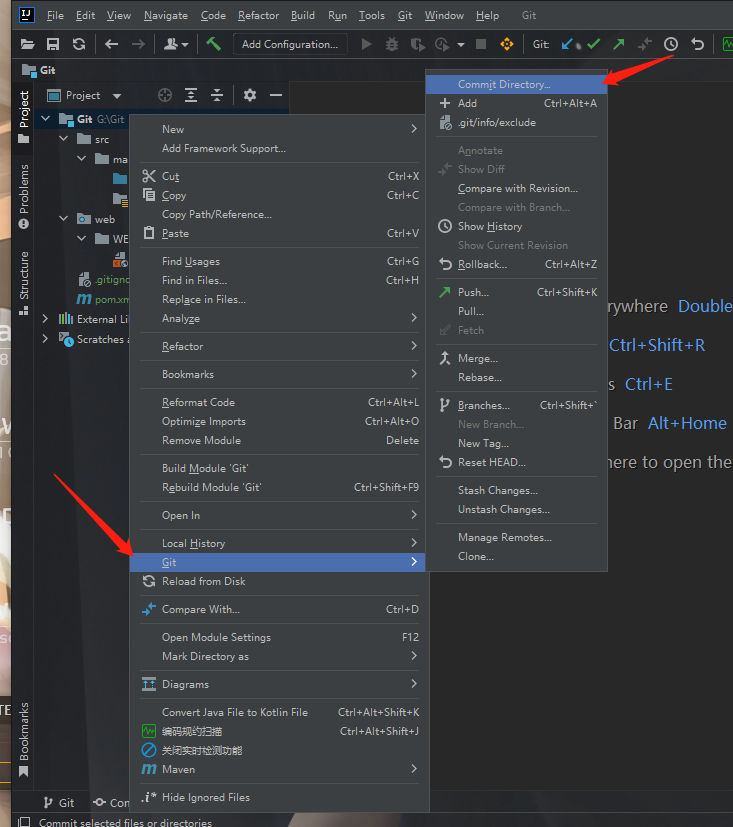Select Open Module Settings
Screen dimensions: 733x827
click(x=277, y=638)
